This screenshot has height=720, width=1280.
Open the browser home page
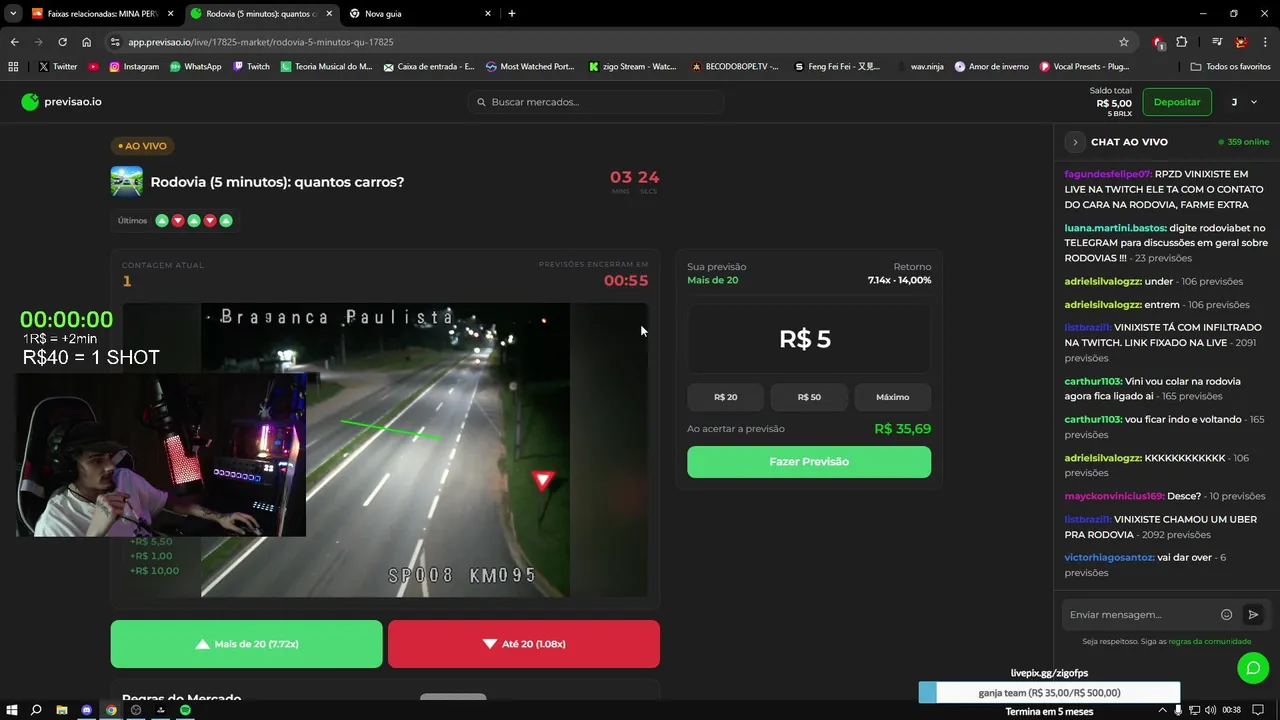87,42
